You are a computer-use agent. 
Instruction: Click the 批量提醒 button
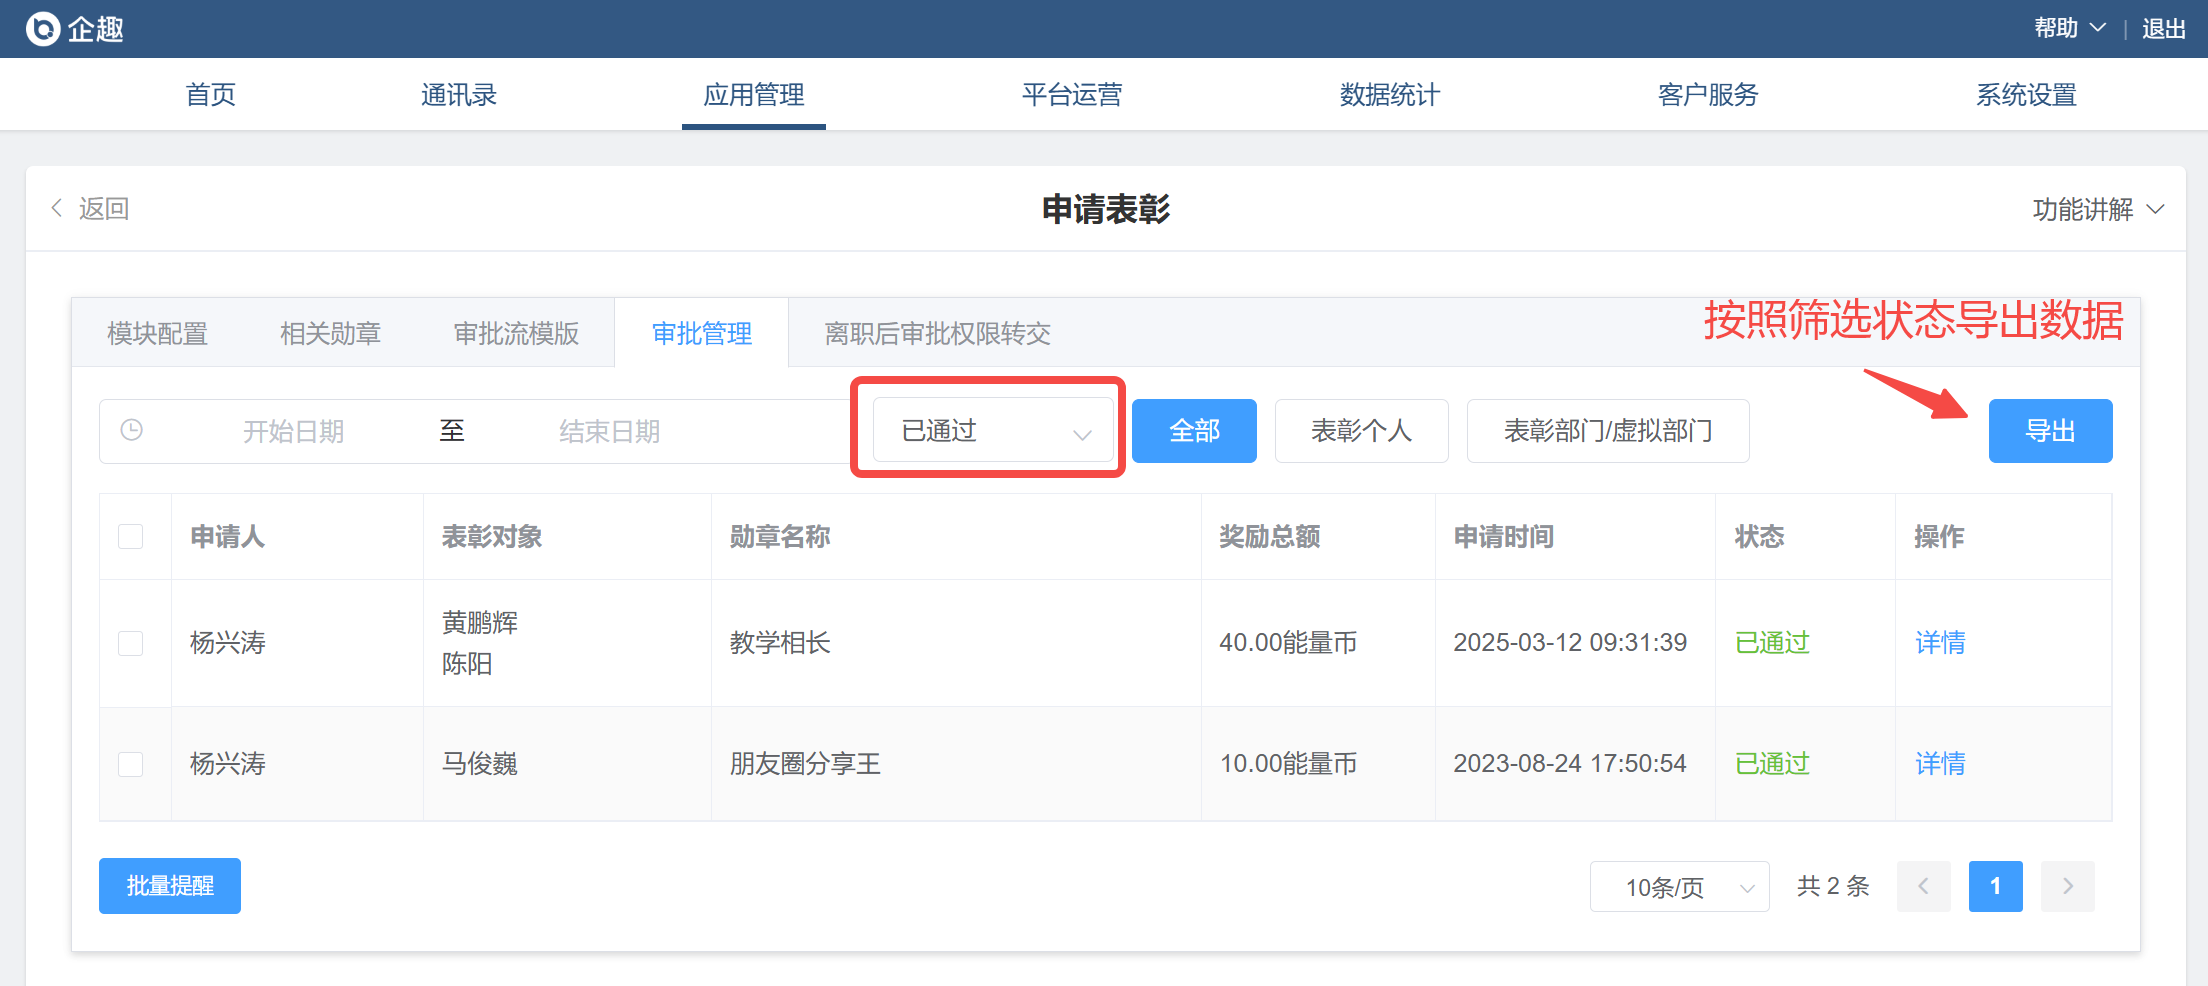[170, 886]
